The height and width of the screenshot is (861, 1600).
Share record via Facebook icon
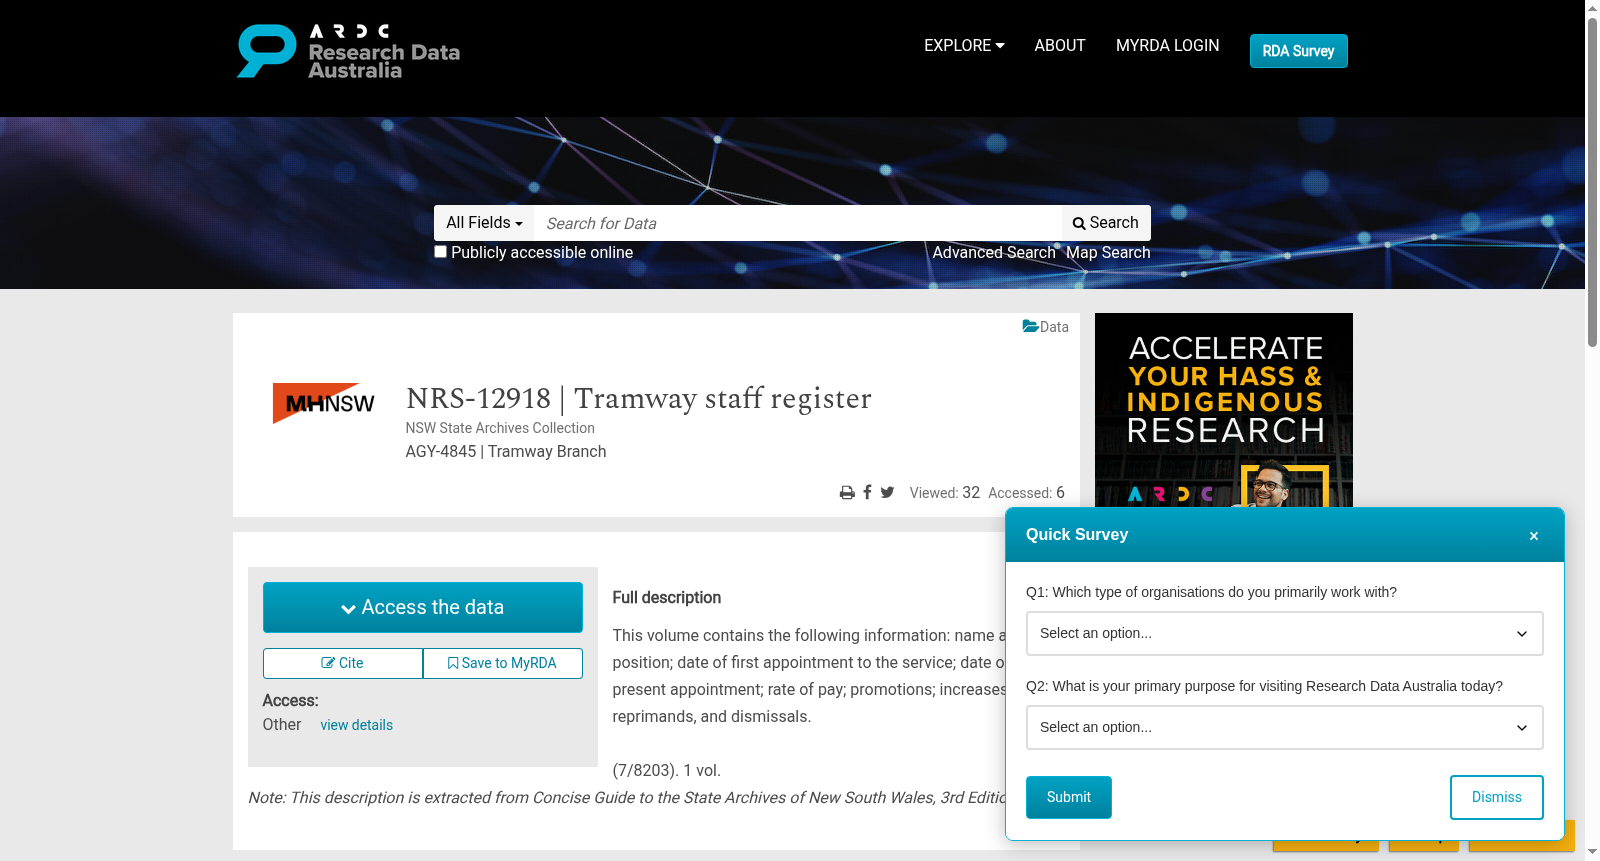(867, 492)
